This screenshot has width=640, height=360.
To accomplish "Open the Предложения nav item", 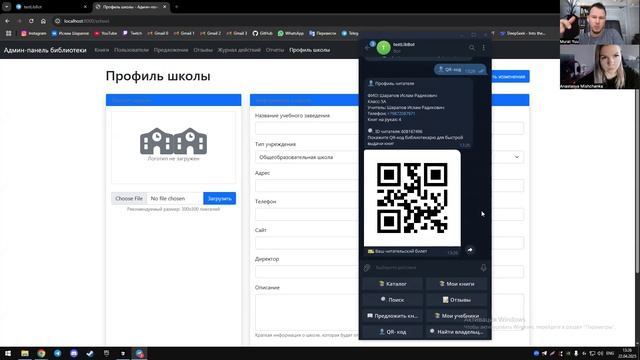I will tap(171, 50).
